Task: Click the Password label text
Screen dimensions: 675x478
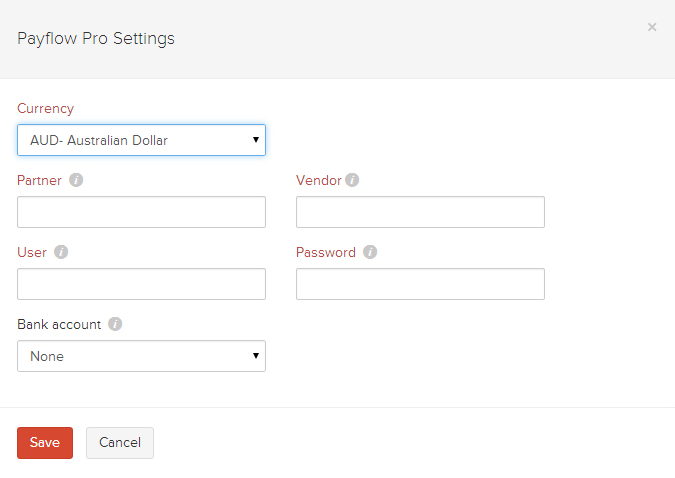Action: pyautogui.click(x=326, y=253)
